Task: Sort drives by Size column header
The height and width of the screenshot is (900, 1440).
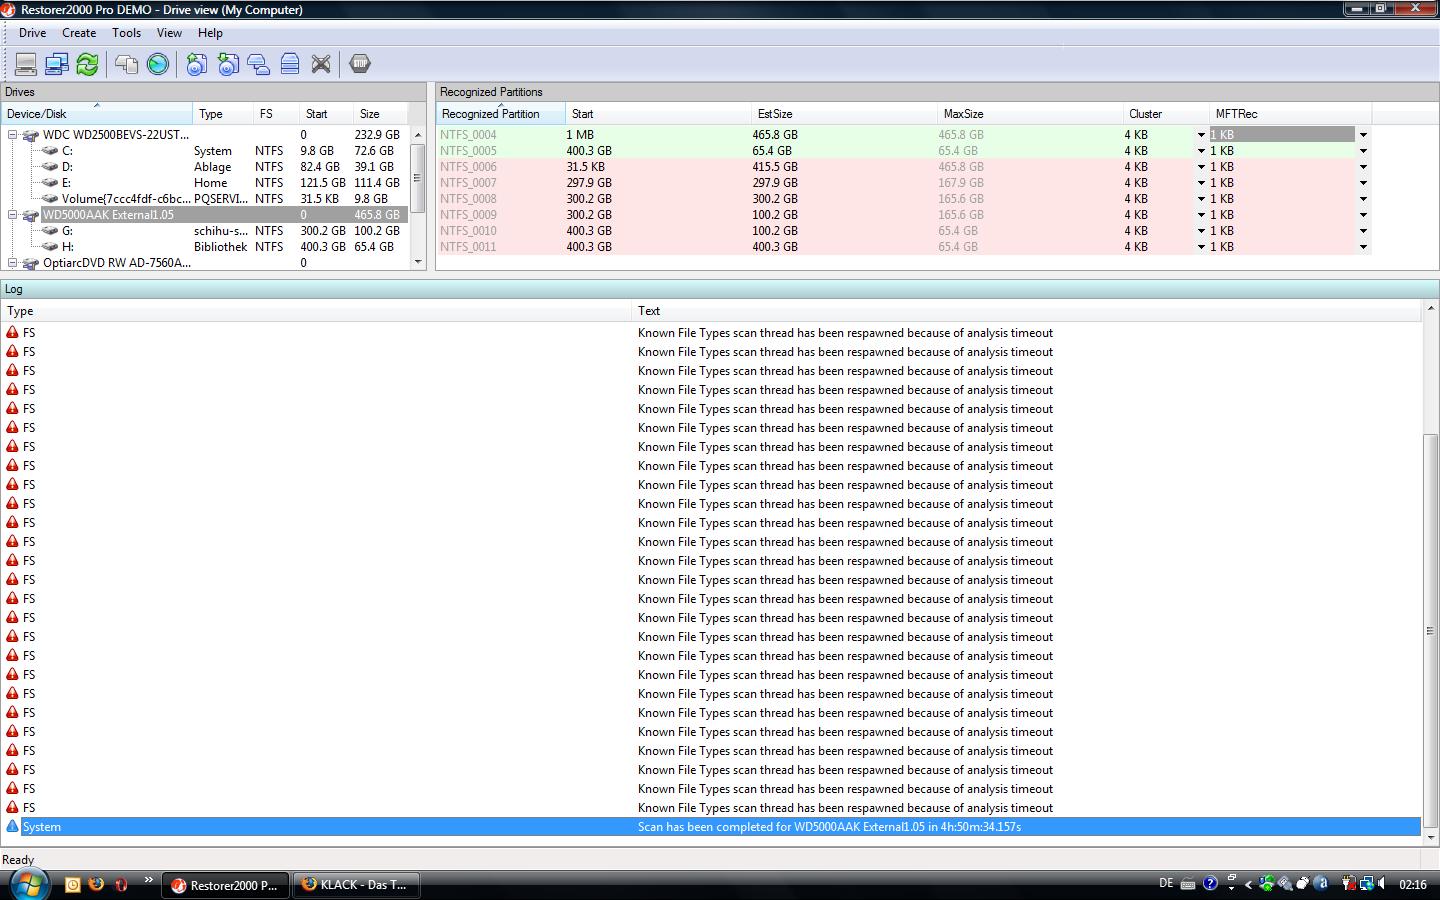Action: (381, 114)
